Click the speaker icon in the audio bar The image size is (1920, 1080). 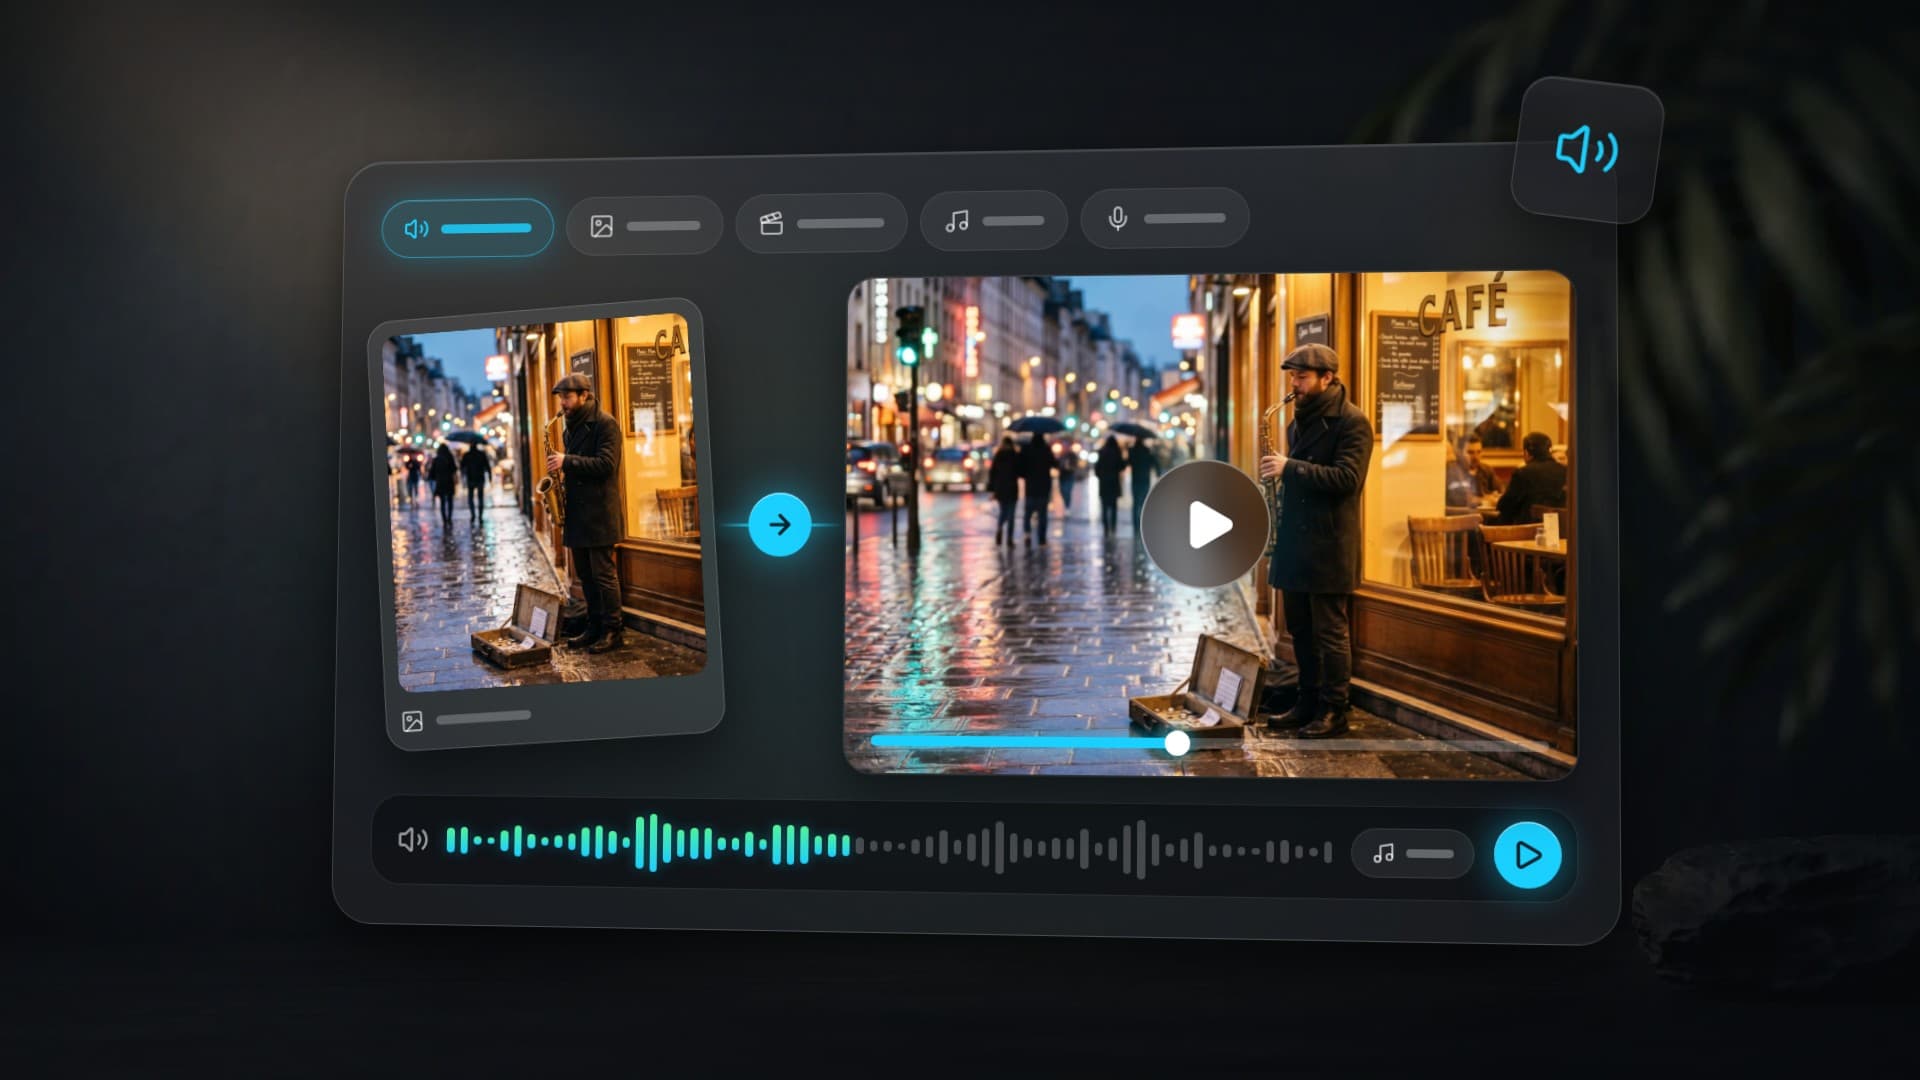[412, 839]
